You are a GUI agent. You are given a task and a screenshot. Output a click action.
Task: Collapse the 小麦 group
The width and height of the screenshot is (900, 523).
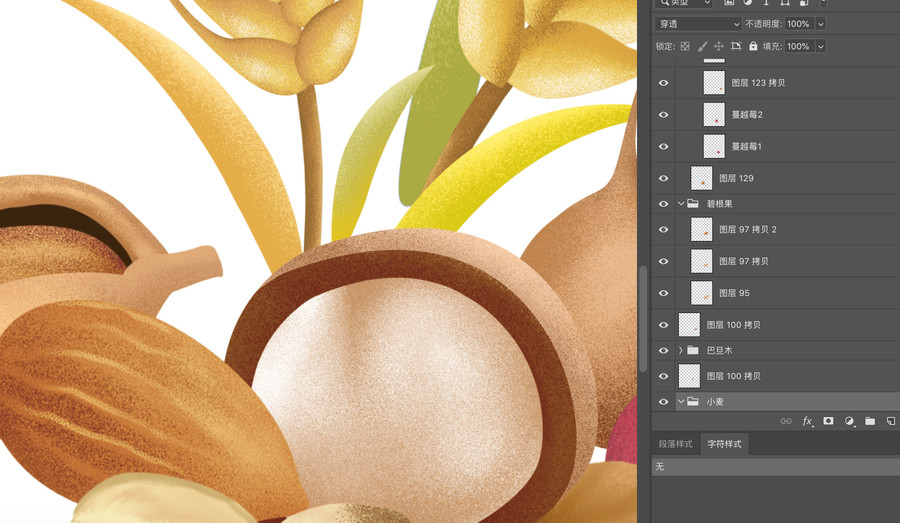coord(681,402)
